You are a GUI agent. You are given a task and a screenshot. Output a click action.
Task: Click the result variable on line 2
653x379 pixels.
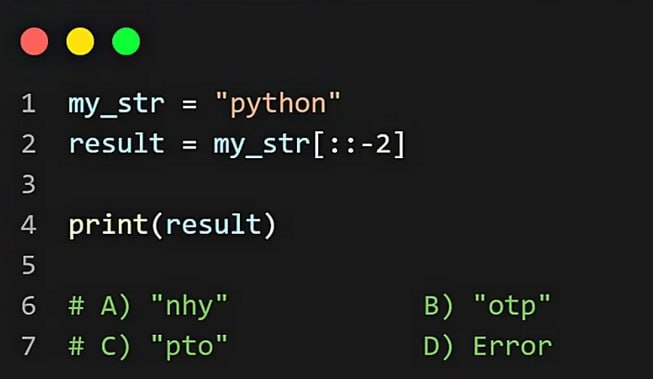117,143
